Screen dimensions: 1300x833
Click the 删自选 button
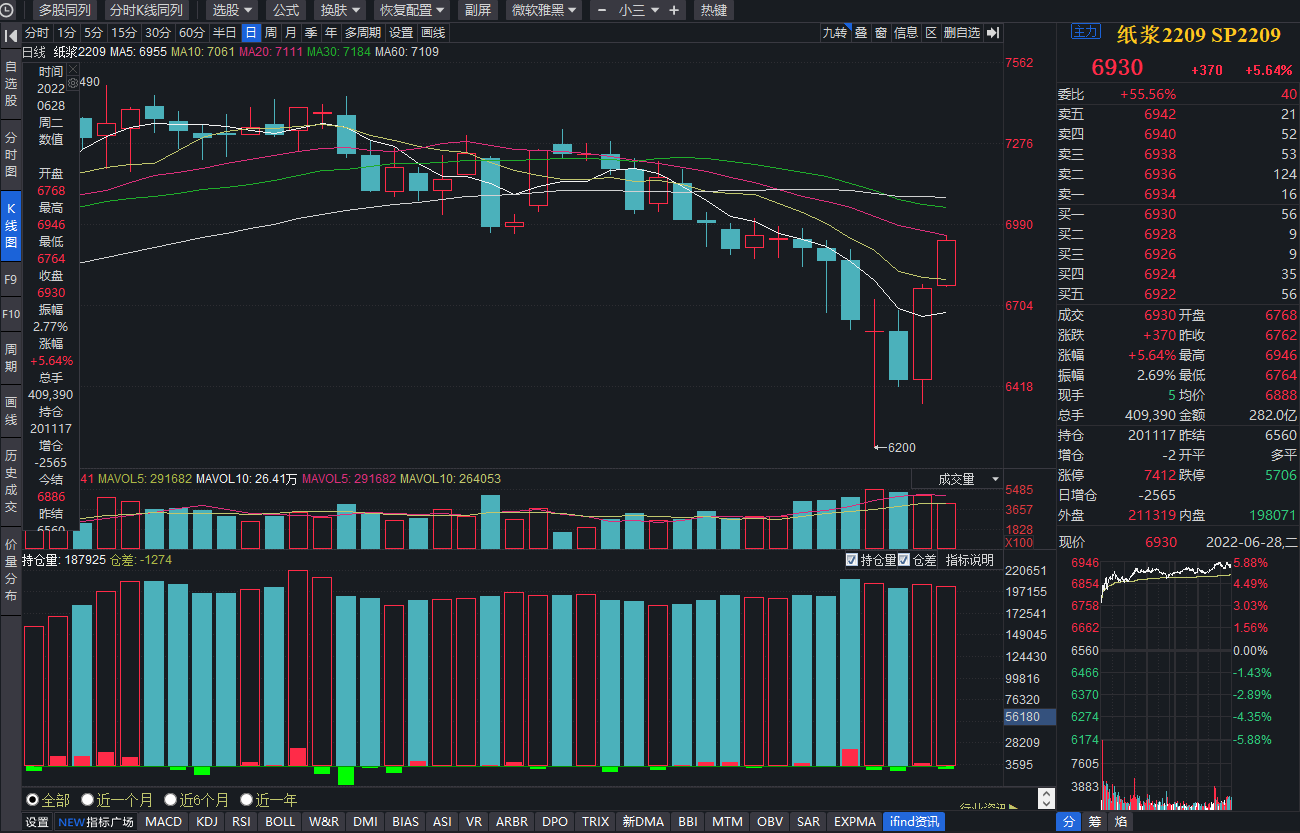click(x=961, y=33)
